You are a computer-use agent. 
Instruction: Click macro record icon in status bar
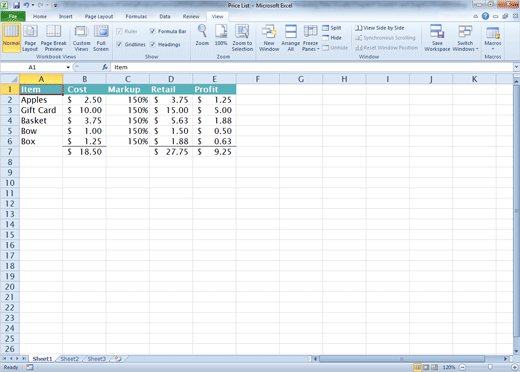point(30,367)
